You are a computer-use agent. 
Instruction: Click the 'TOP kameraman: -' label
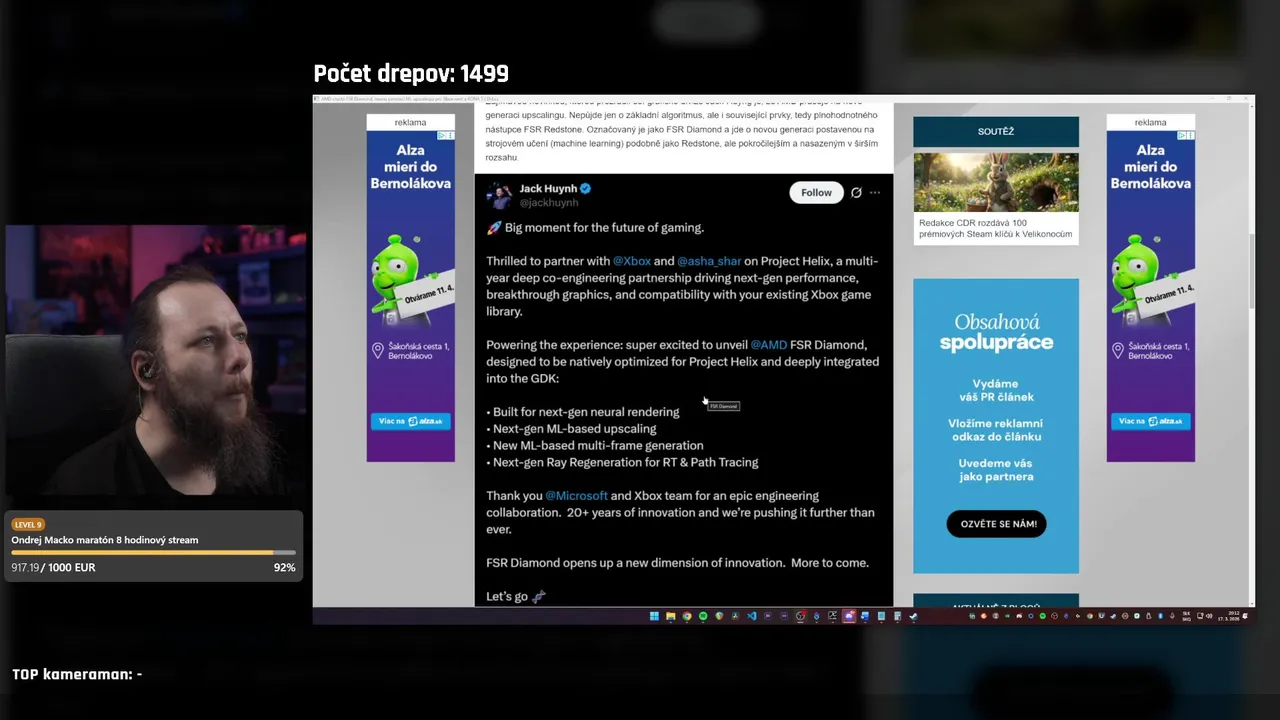(77, 674)
